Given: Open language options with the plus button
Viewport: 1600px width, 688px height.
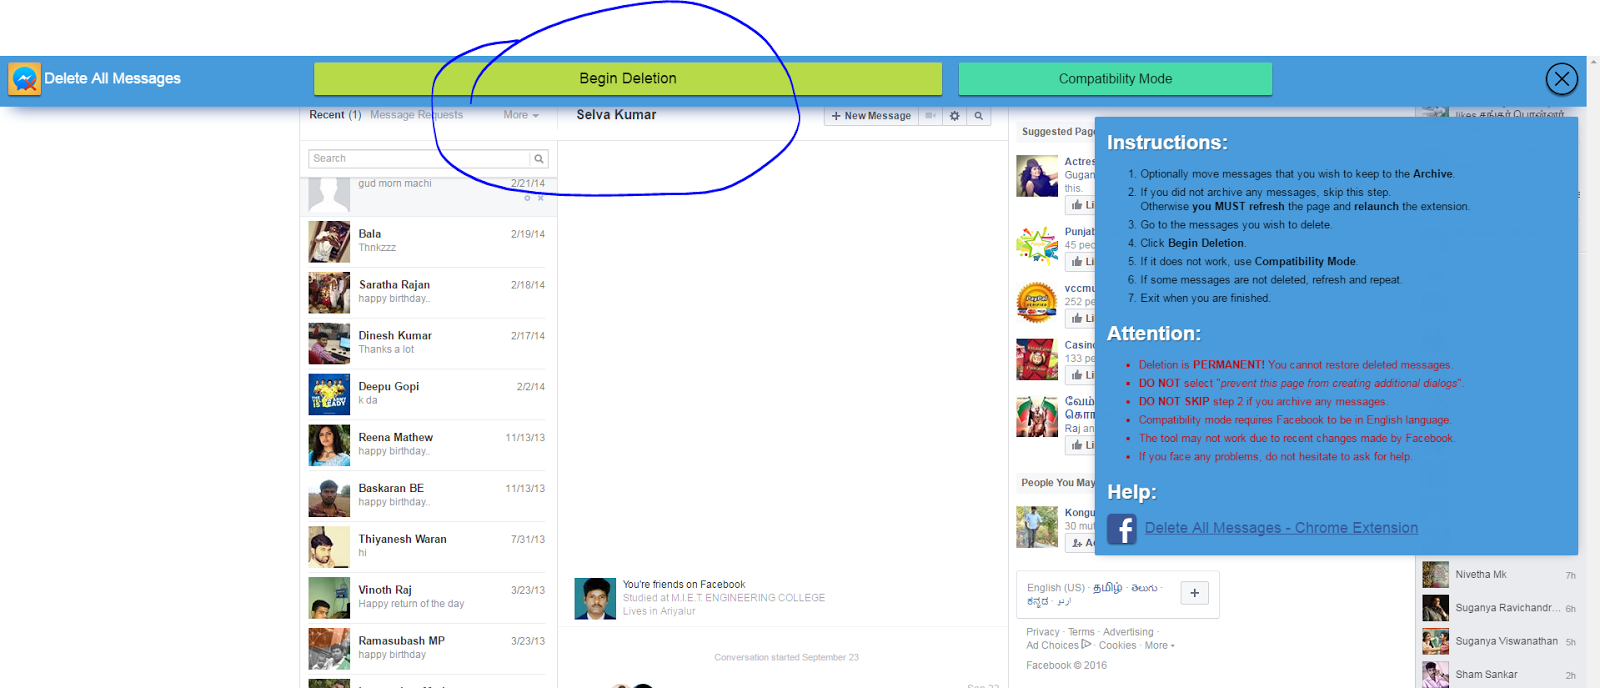Looking at the screenshot, I should [1195, 593].
